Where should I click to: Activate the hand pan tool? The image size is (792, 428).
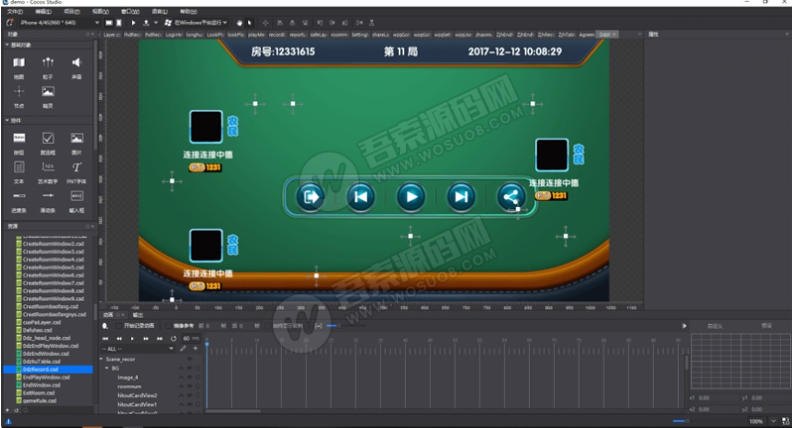239,23
